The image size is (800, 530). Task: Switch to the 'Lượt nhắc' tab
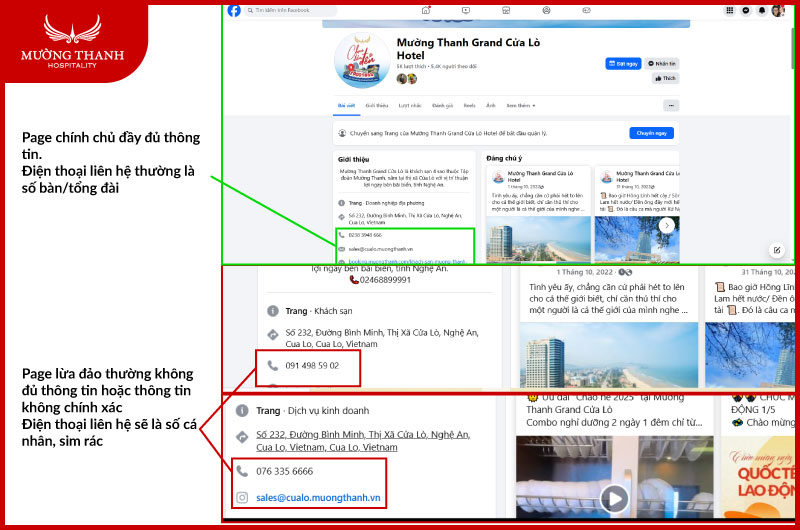(410, 106)
